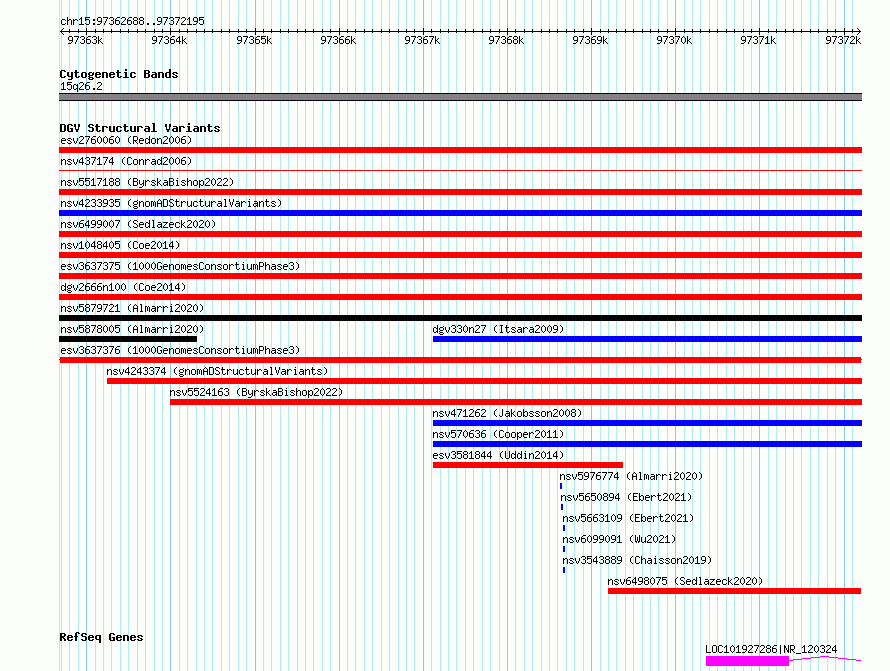
Task: Click the 97372k ruler position
Action: pos(843,40)
